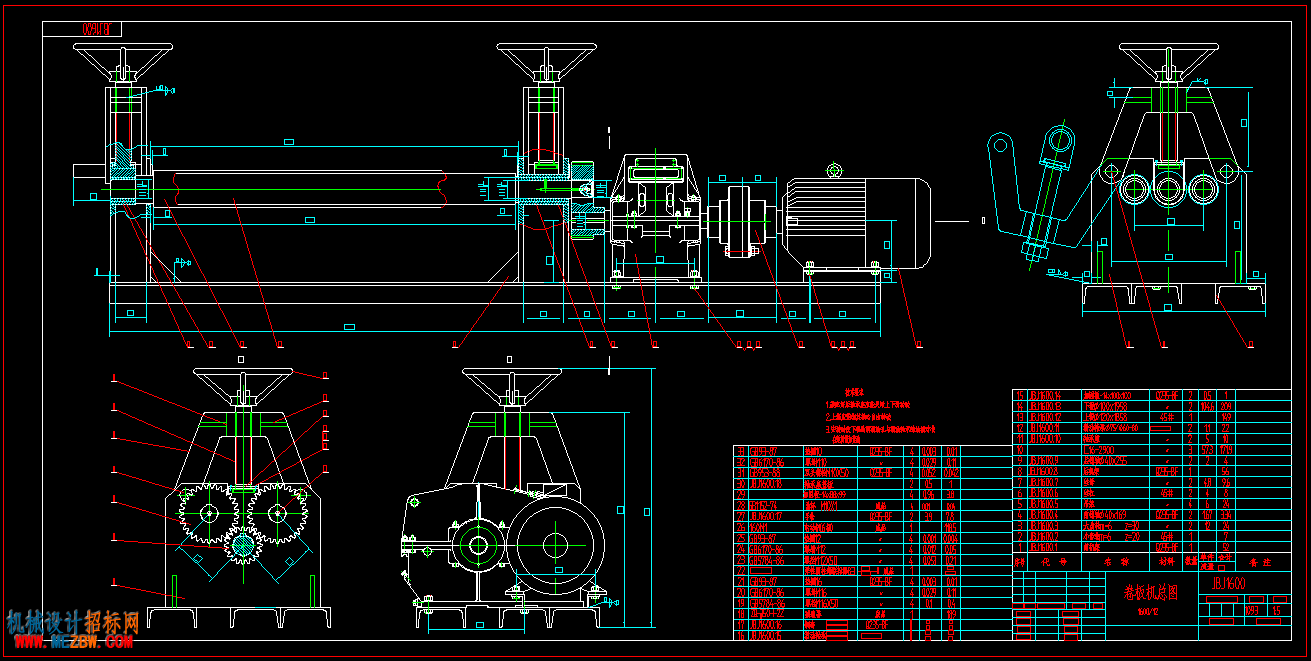Select the left large gear in gear view
Image resolution: width=1311 pixels, height=661 pixels.
[208, 513]
